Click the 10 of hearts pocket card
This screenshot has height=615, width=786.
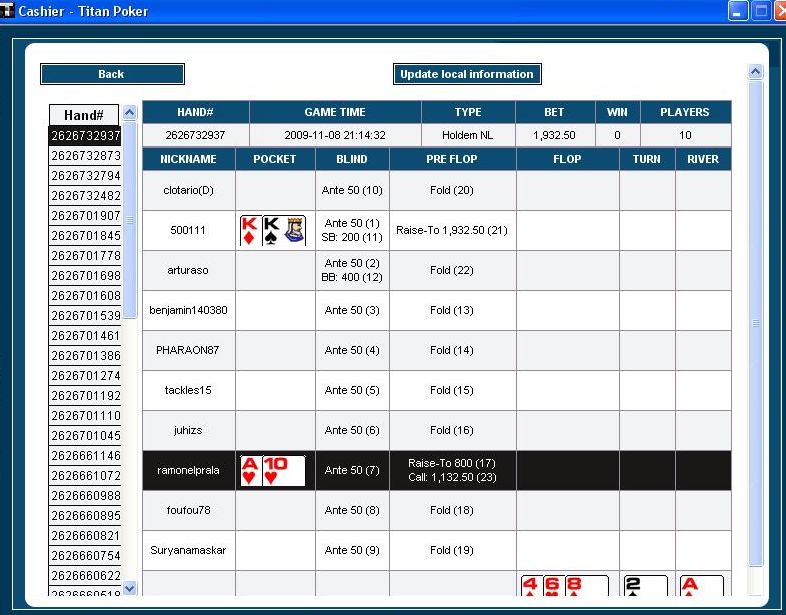[284, 471]
